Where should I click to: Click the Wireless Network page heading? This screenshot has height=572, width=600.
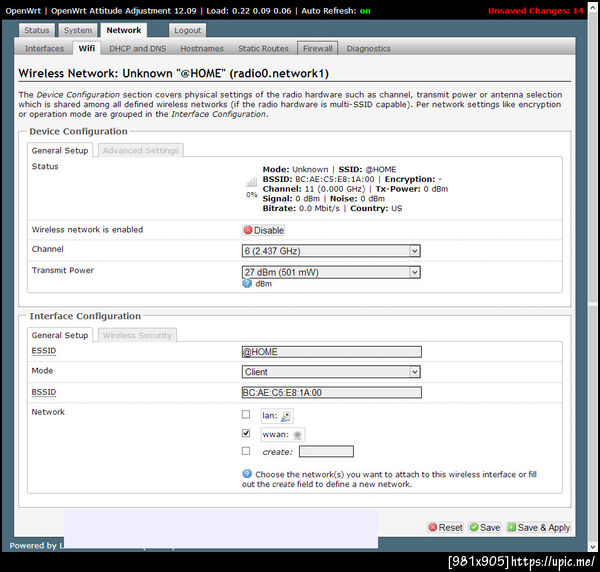(174, 73)
